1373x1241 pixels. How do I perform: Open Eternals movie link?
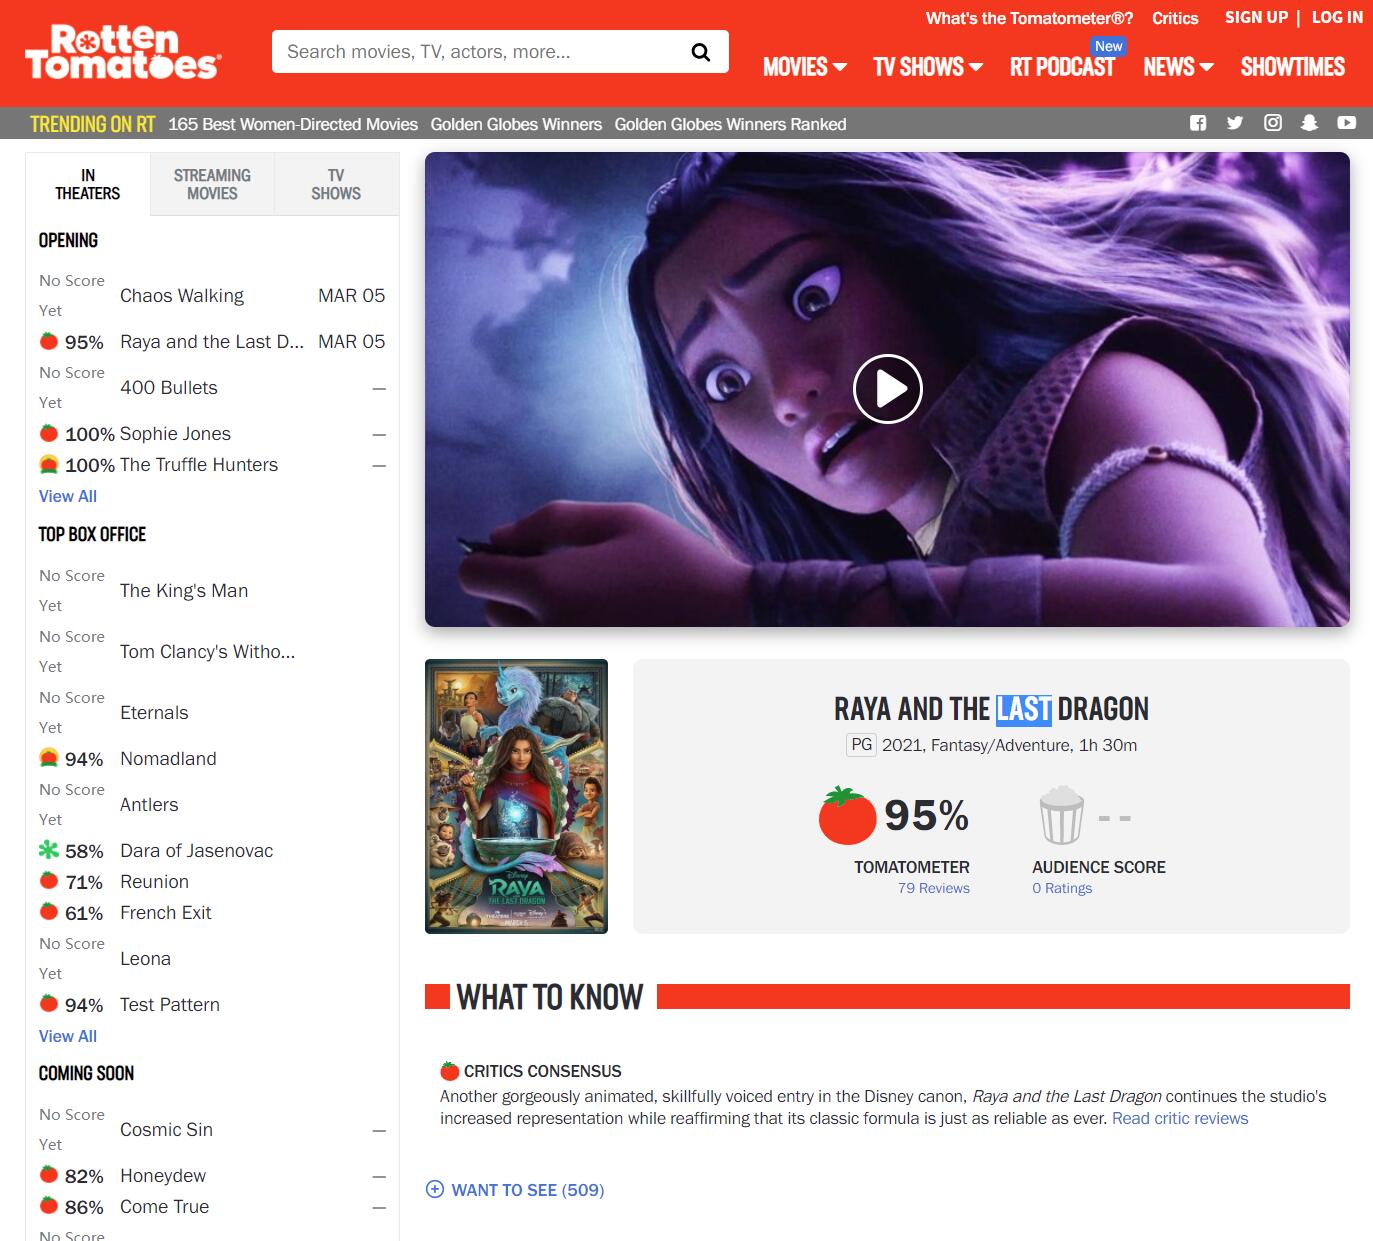coord(154,712)
